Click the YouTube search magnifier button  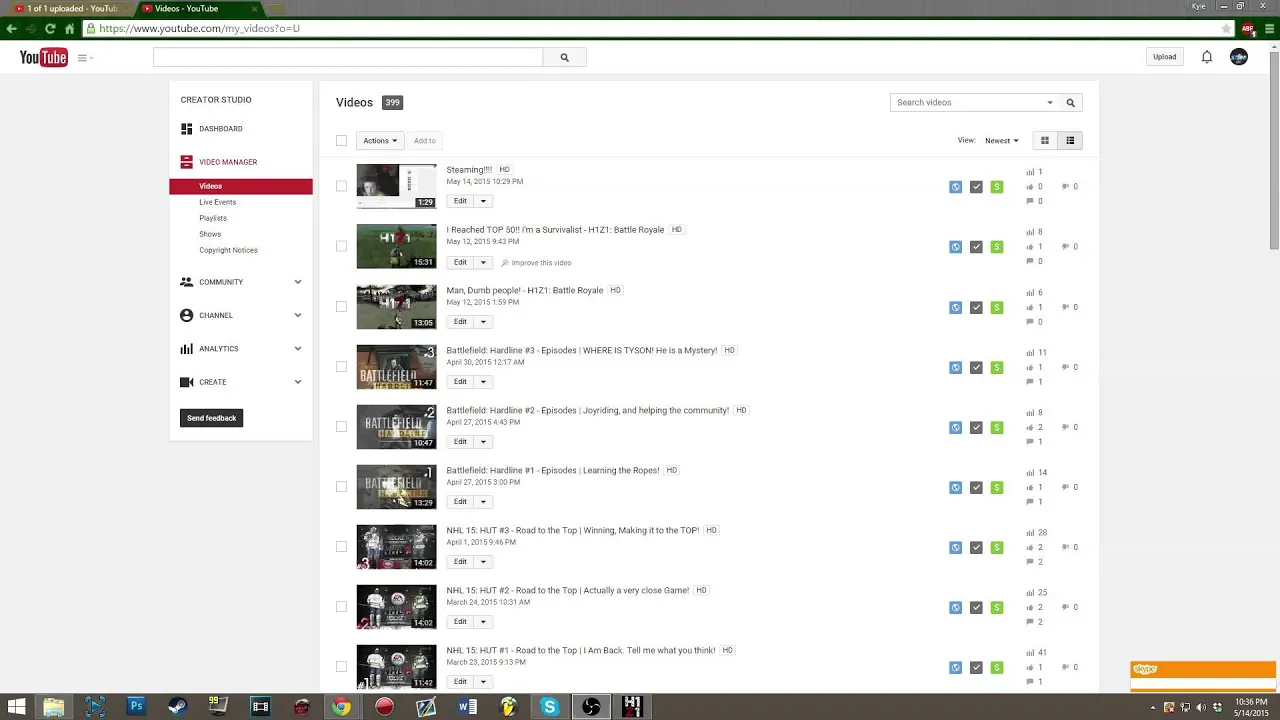[564, 58]
